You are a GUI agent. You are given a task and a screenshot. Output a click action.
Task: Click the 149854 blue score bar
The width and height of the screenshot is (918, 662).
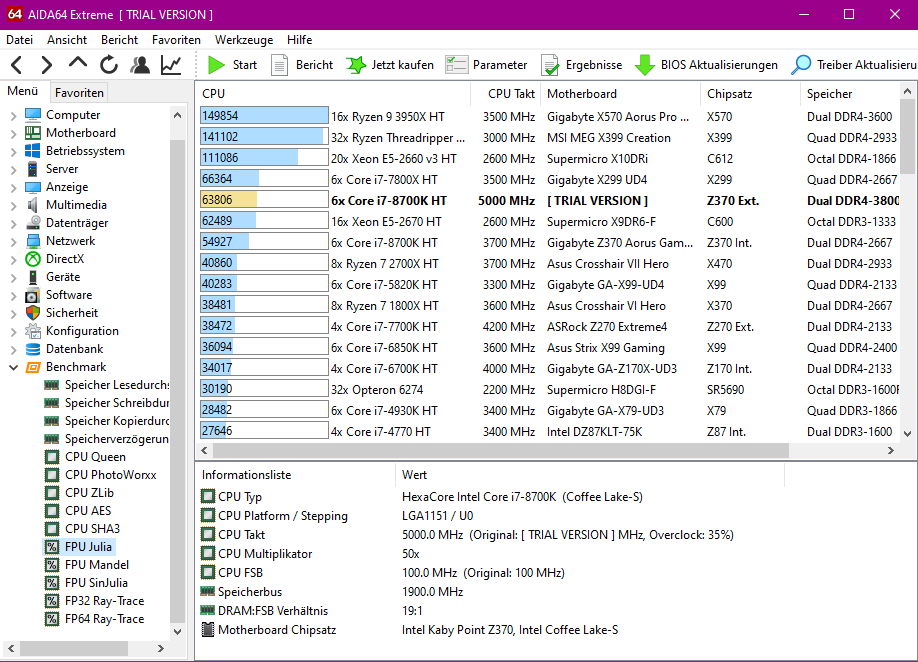pos(263,116)
